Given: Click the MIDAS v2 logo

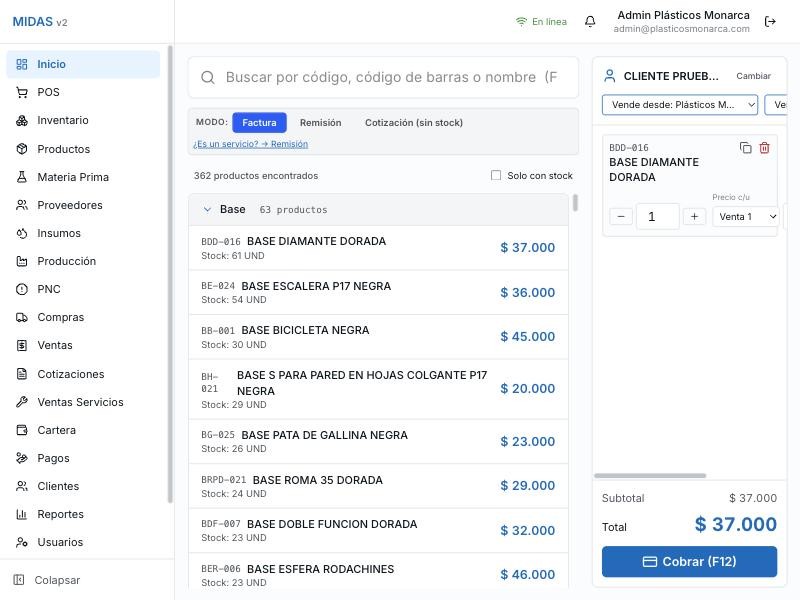Looking at the screenshot, I should (x=40, y=22).
